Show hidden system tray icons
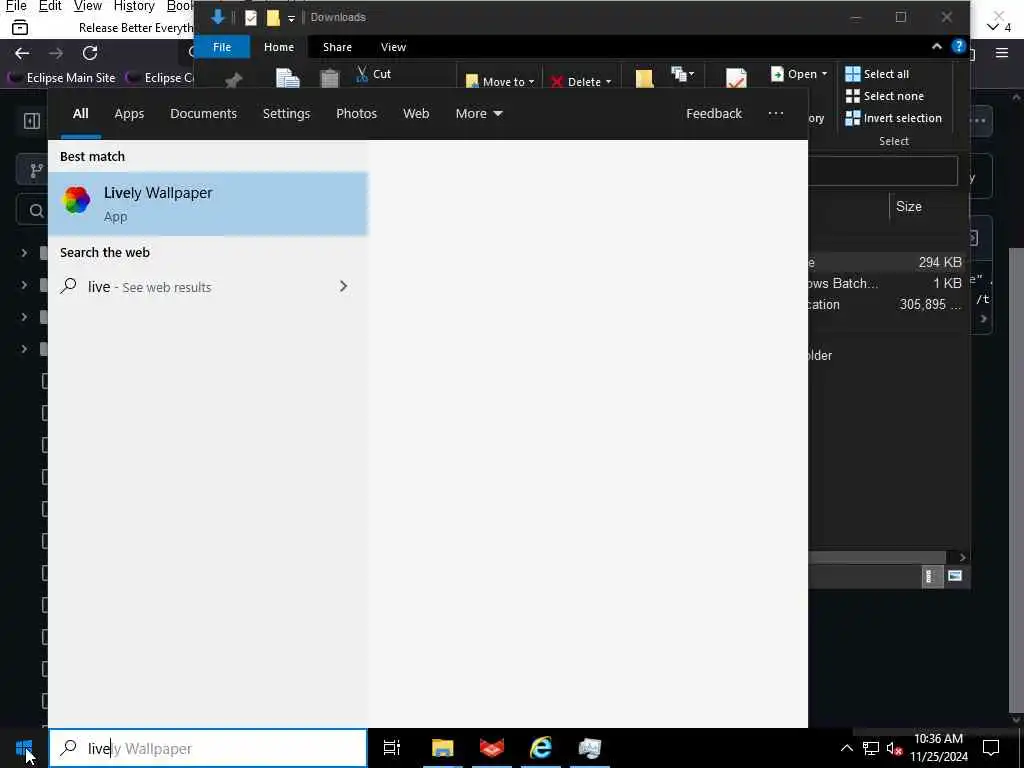Screen dimensions: 1024x768 click(846, 748)
